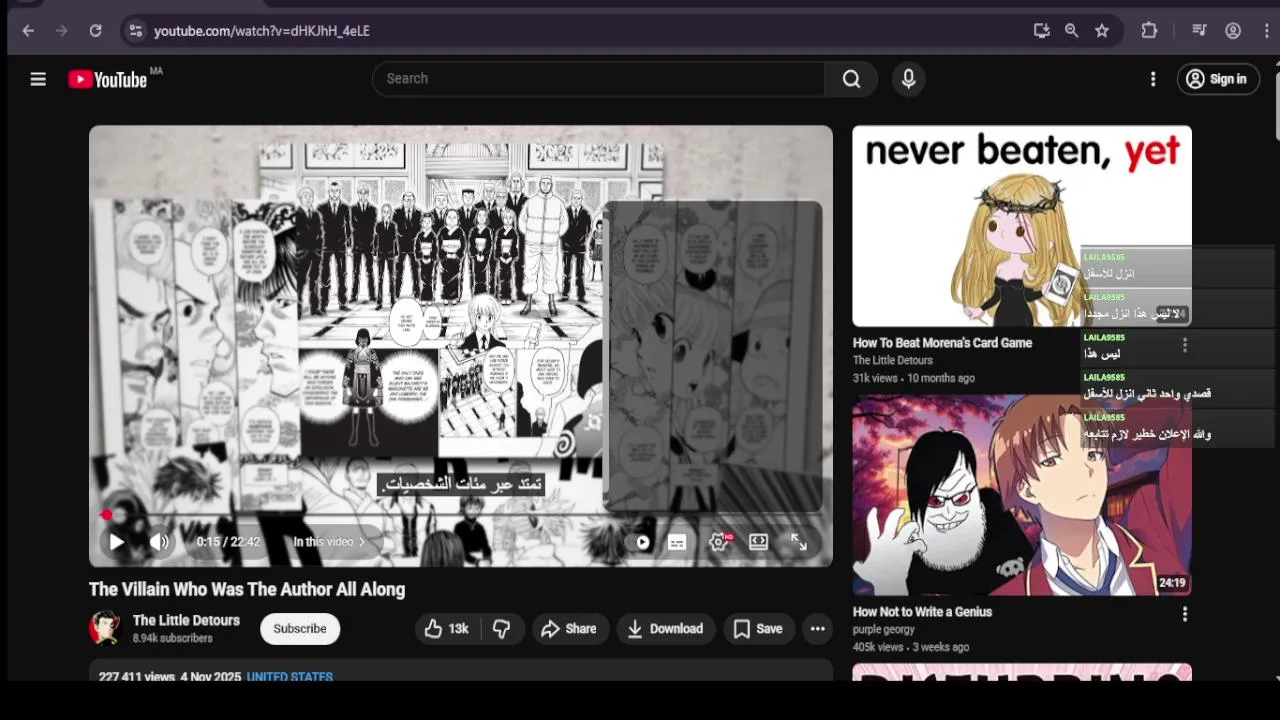Download this video

(666, 629)
